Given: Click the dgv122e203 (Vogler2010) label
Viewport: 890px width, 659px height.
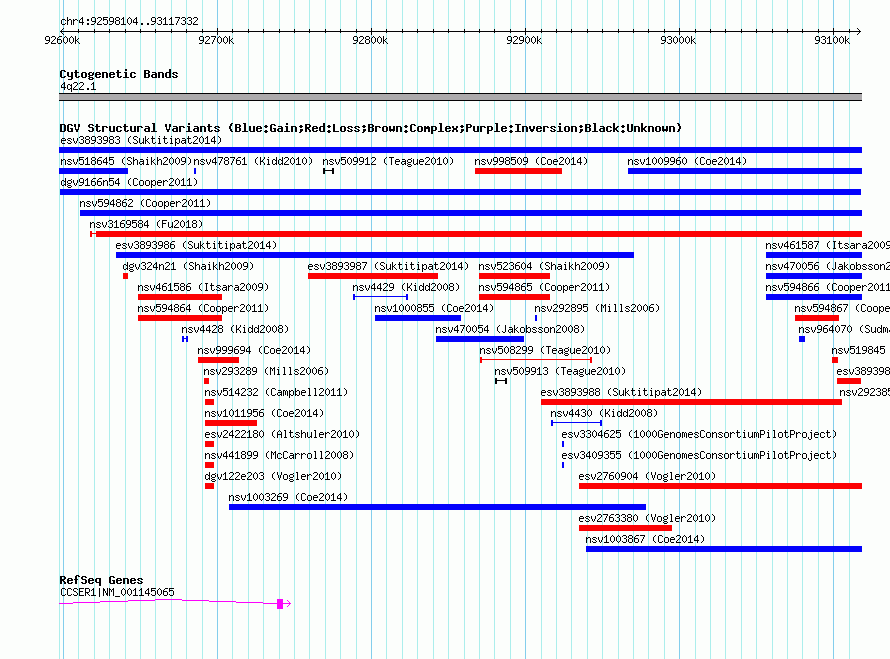Looking at the screenshot, I should (x=273, y=476).
